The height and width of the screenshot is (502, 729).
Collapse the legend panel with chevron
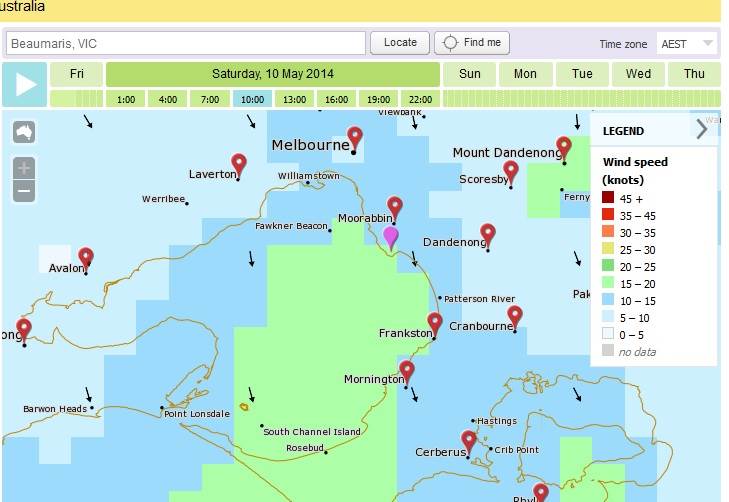[701, 129]
